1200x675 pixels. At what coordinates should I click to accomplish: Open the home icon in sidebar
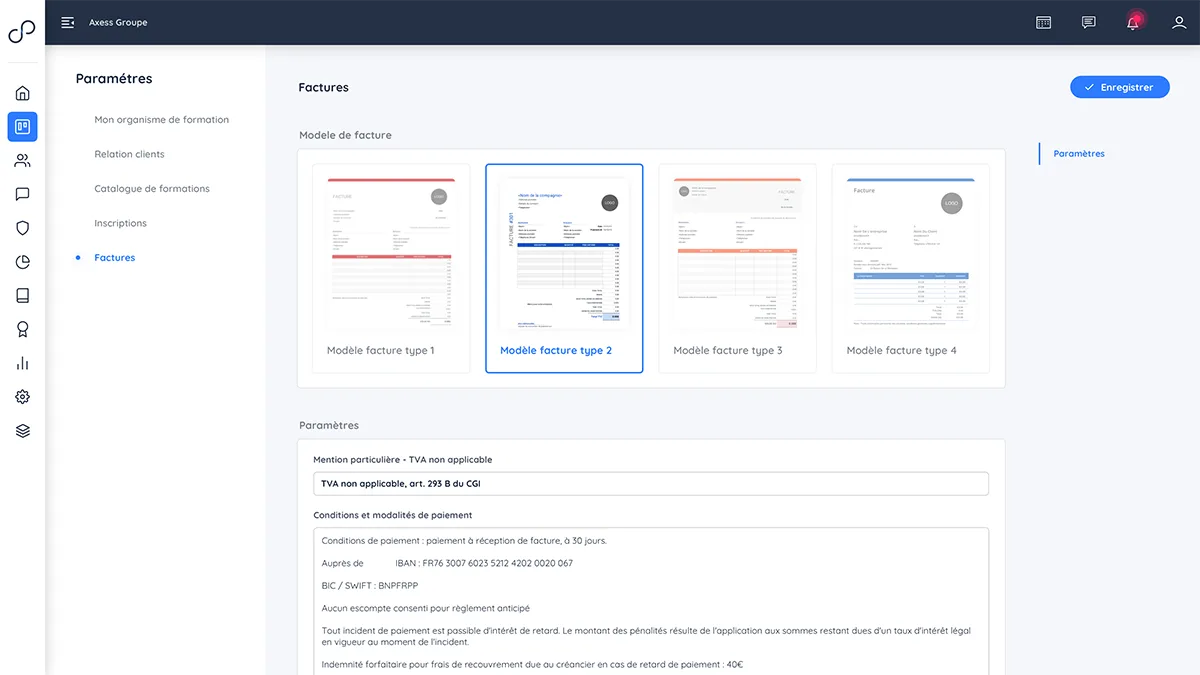(22, 93)
